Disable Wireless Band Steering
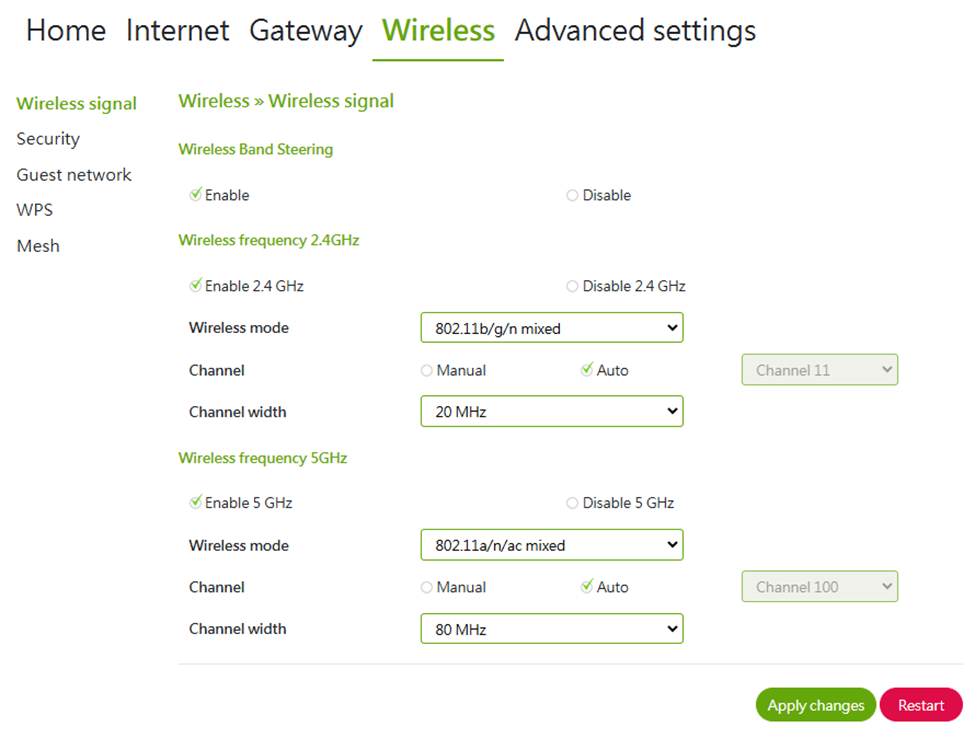 pos(573,196)
